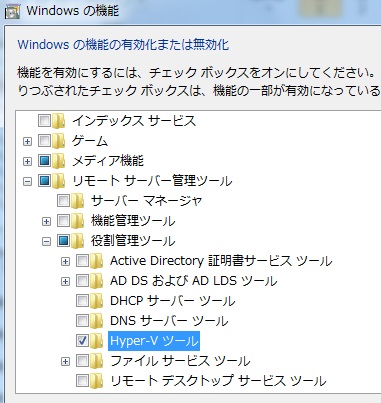The width and height of the screenshot is (381, 403).
Task: Click folder icon beside DNS サーバー ツール
Action: pos(97,321)
